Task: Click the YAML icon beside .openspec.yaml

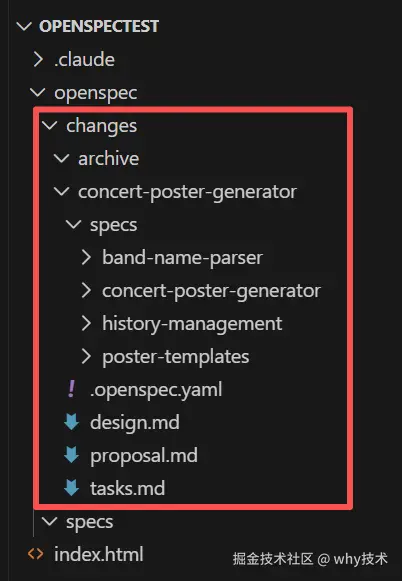Action: click(72, 389)
